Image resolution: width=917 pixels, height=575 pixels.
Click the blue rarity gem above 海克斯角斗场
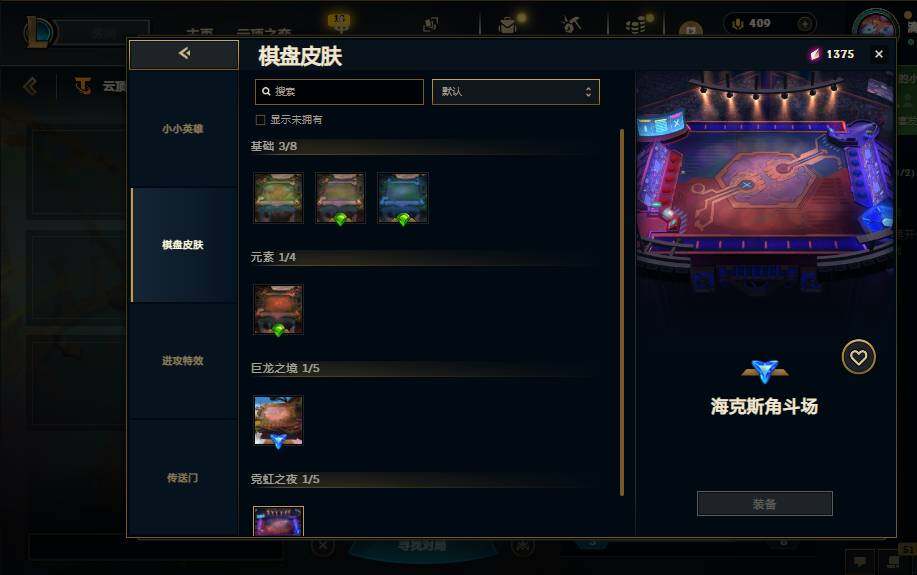tap(764, 370)
